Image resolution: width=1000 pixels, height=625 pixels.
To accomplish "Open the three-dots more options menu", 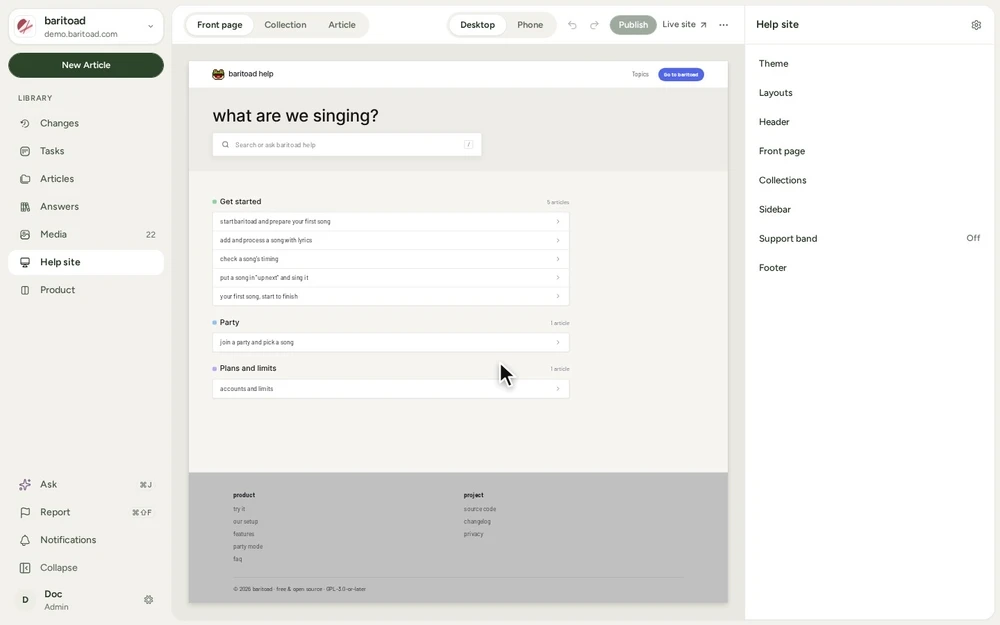I will click(723, 25).
